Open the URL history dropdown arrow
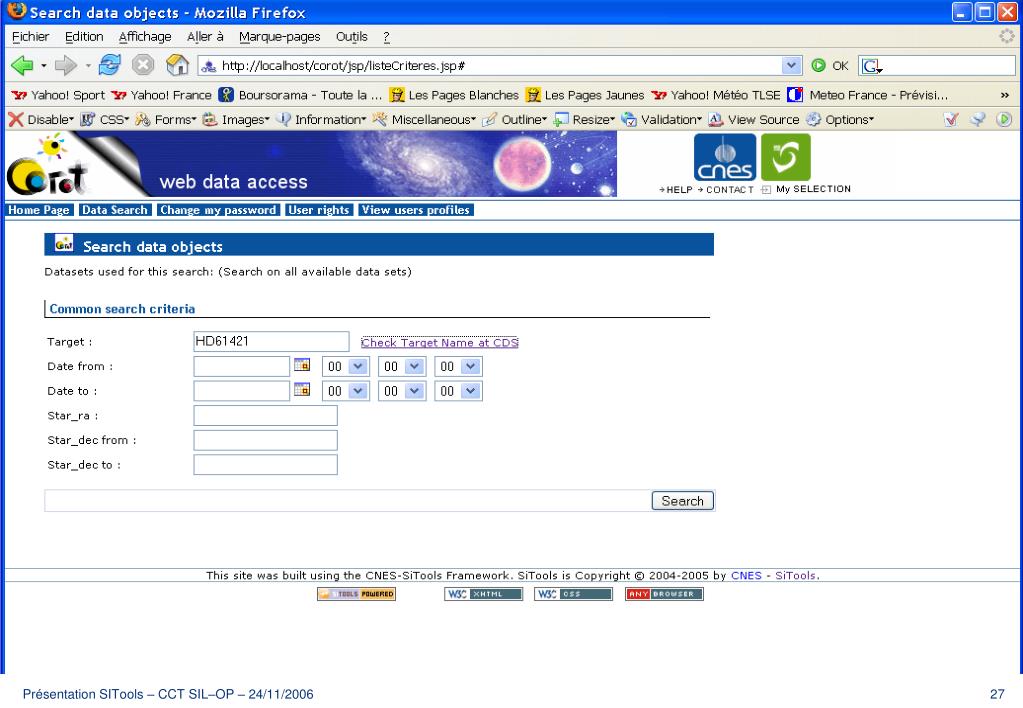This screenshot has width=1023, height=708. pyautogui.click(x=791, y=65)
